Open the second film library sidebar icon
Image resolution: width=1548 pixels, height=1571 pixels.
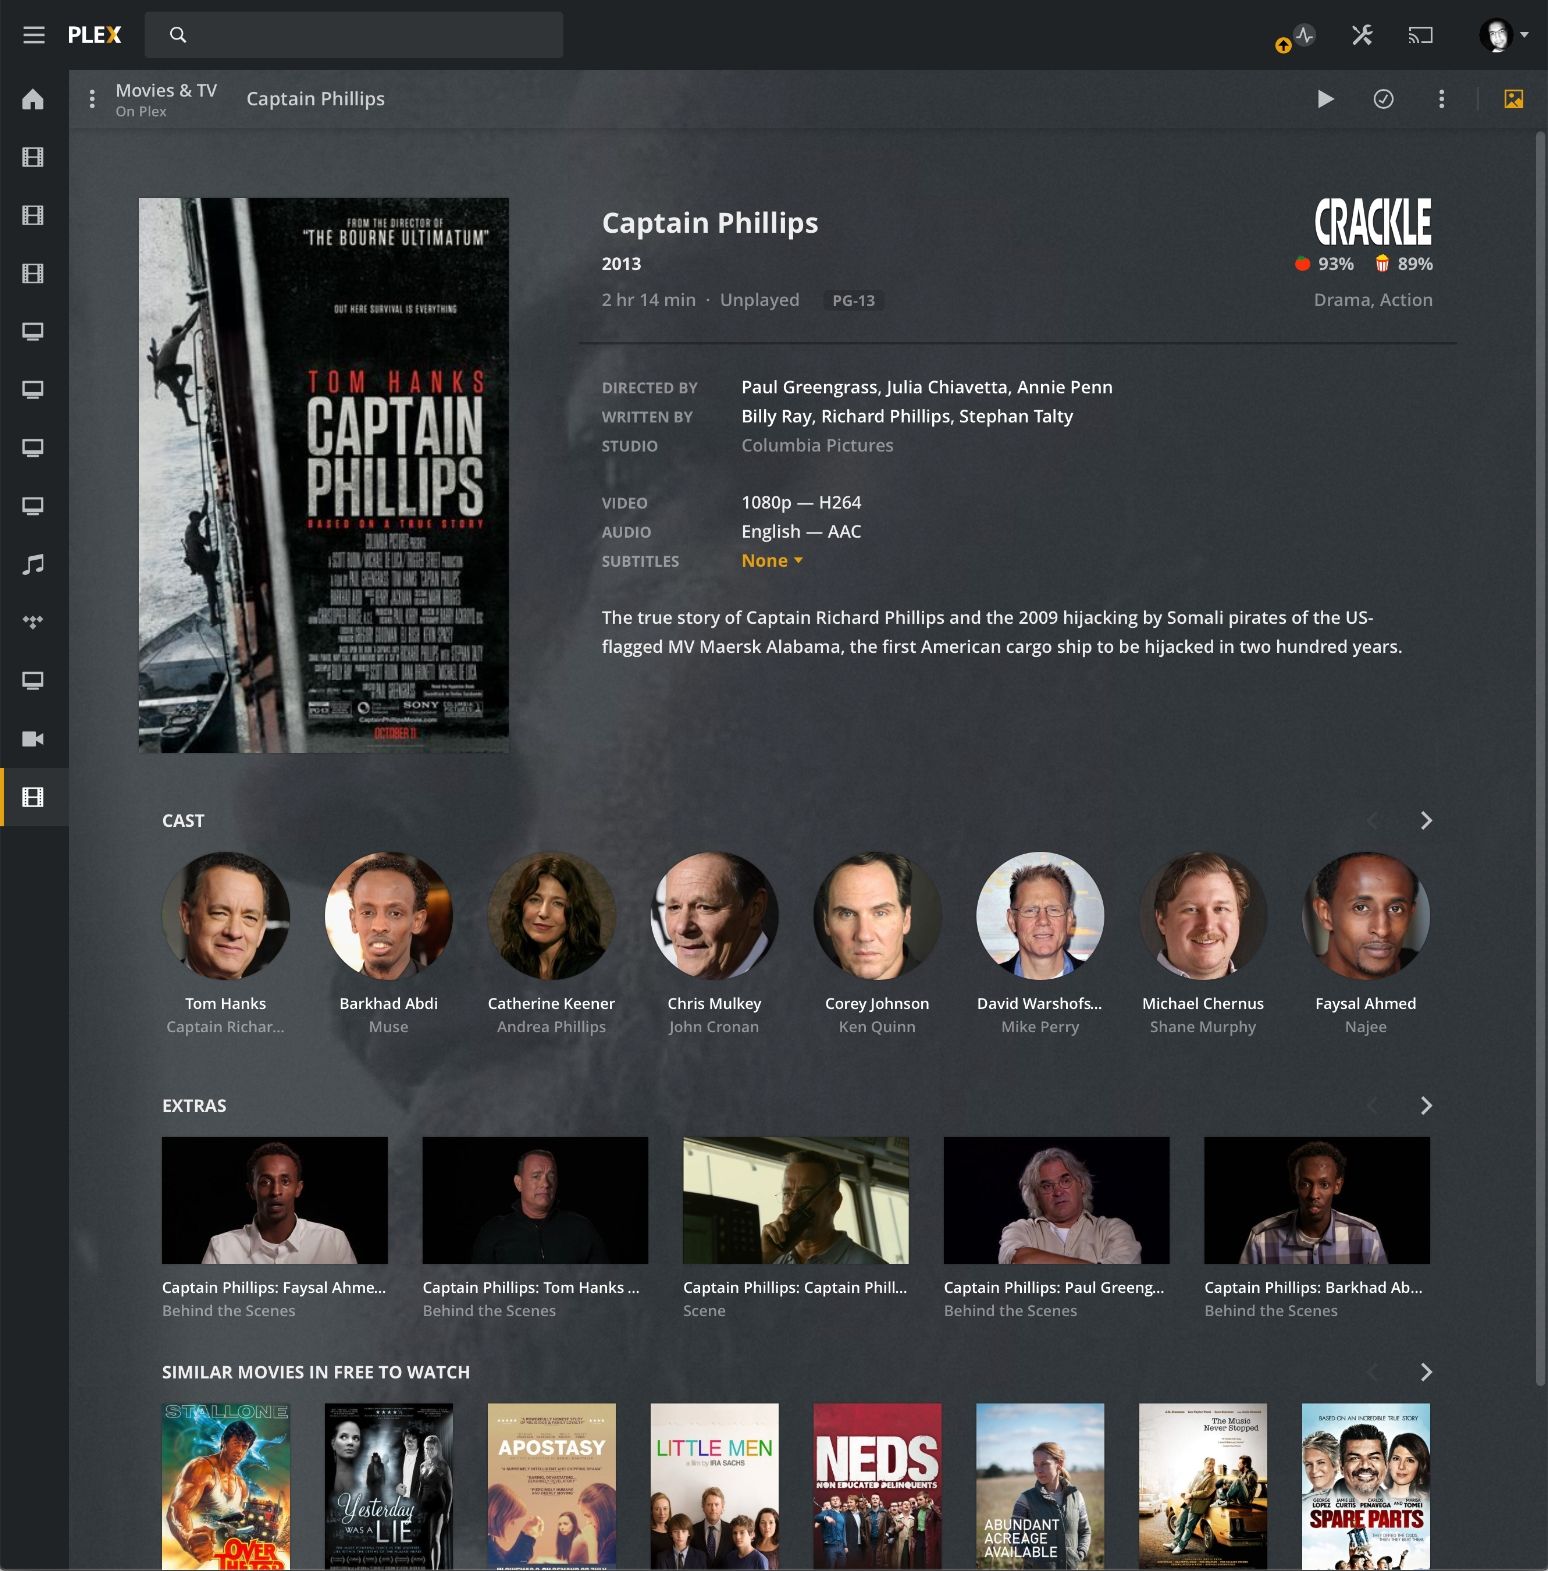coord(33,215)
